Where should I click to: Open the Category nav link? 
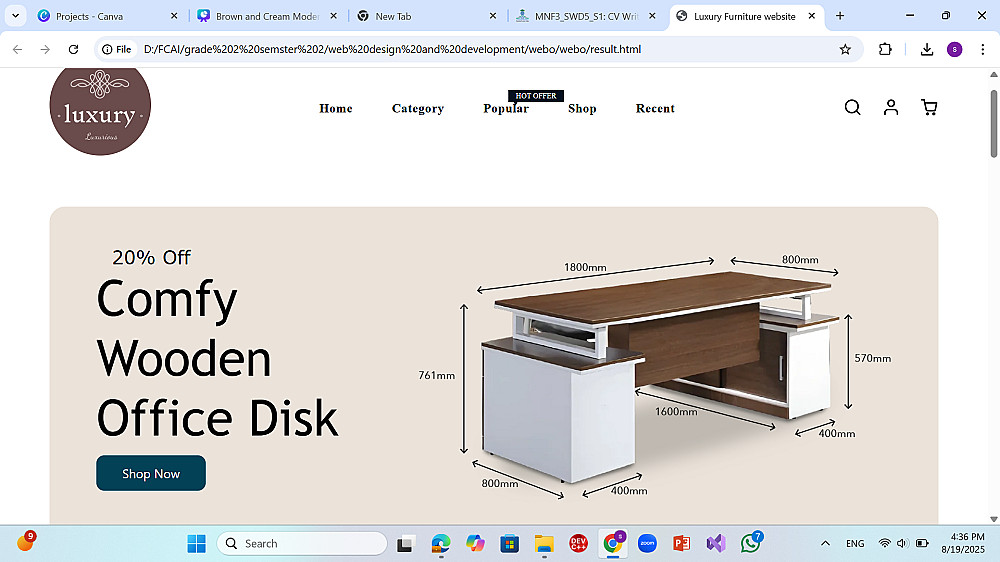click(418, 108)
